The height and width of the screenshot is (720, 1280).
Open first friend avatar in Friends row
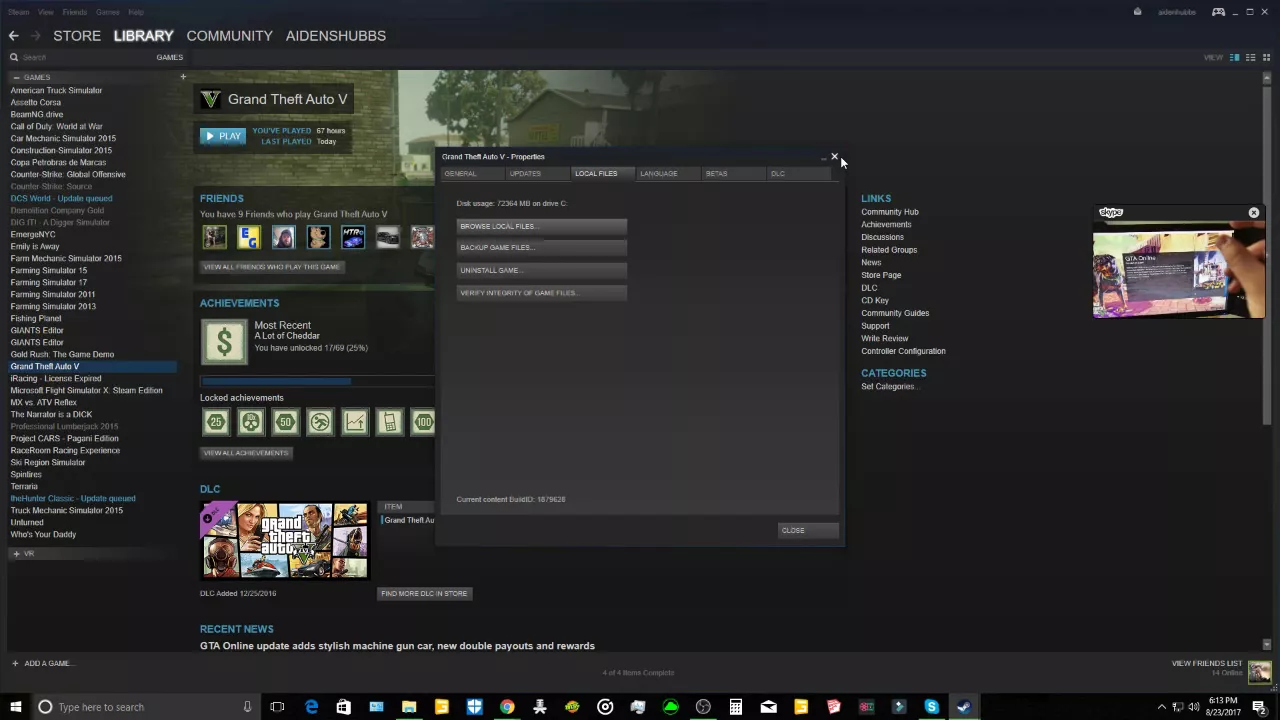pyautogui.click(x=214, y=237)
